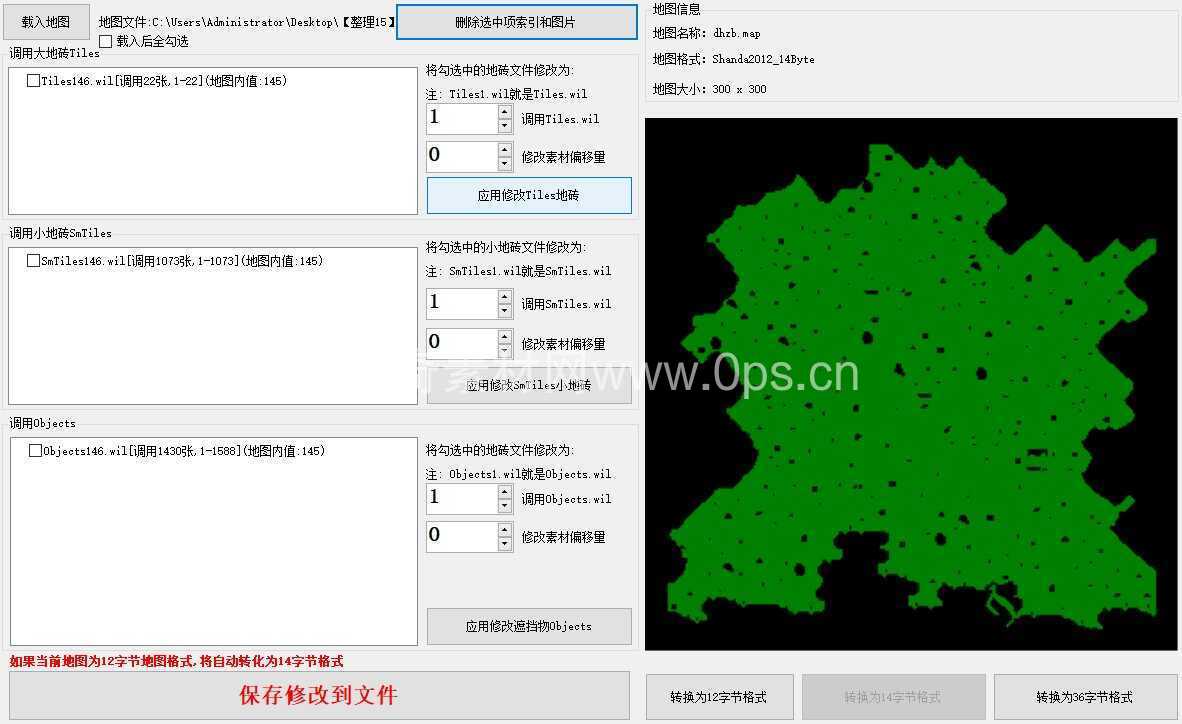Enable the 载入后全勾选 checkbox
The height and width of the screenshot is (724, 1182).
coord(106,42)
